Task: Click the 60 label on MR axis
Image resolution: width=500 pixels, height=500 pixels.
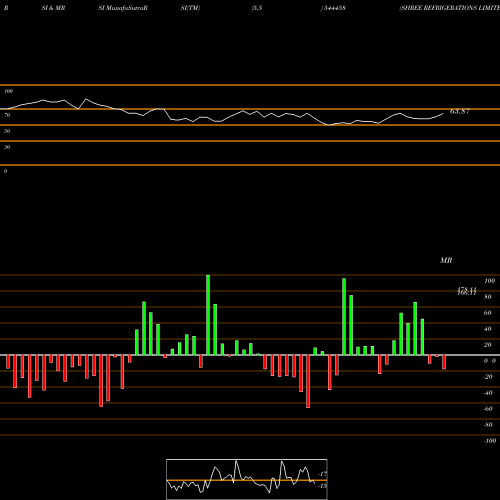Action: [x=488, y=313]
